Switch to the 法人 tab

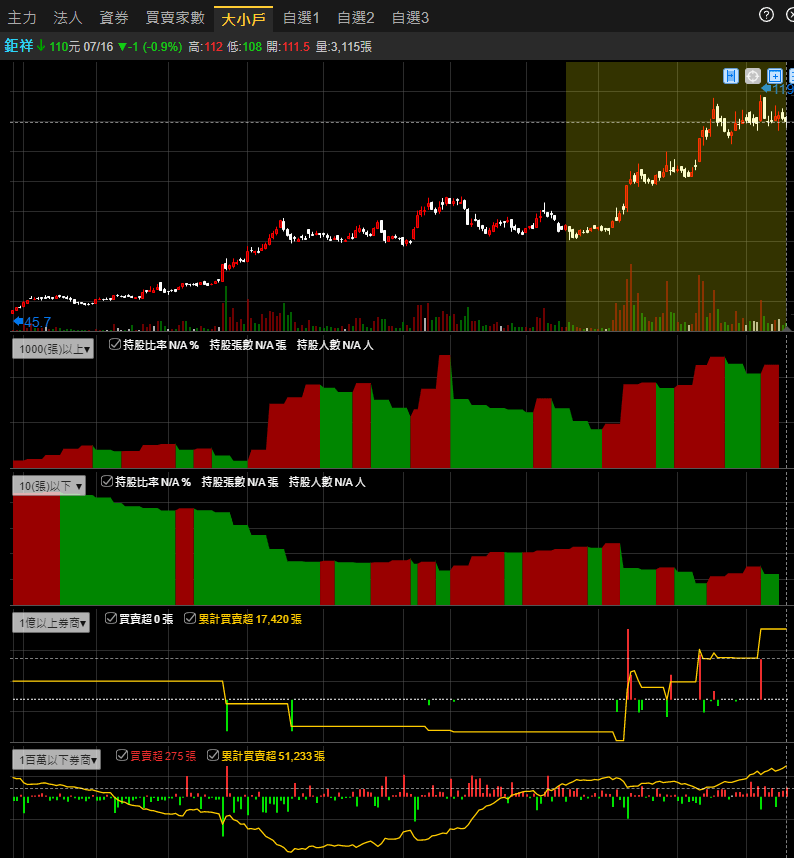point(68,18)
